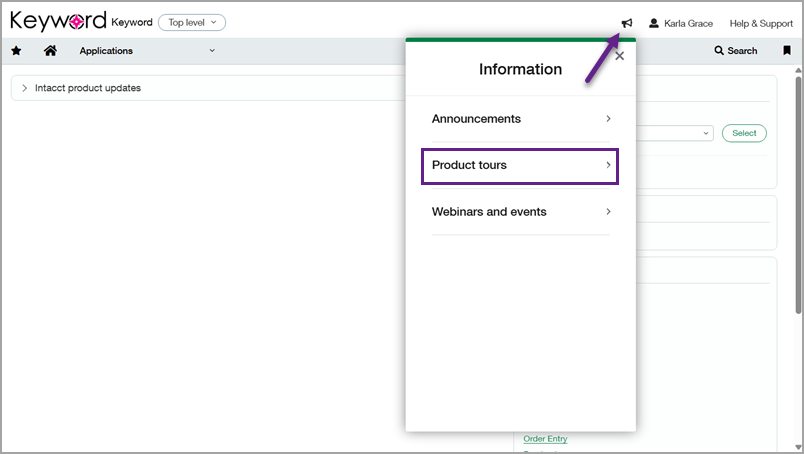The image size is (804, 454).
Task: Open the Applications menu
Action: (x=106, y=51)
